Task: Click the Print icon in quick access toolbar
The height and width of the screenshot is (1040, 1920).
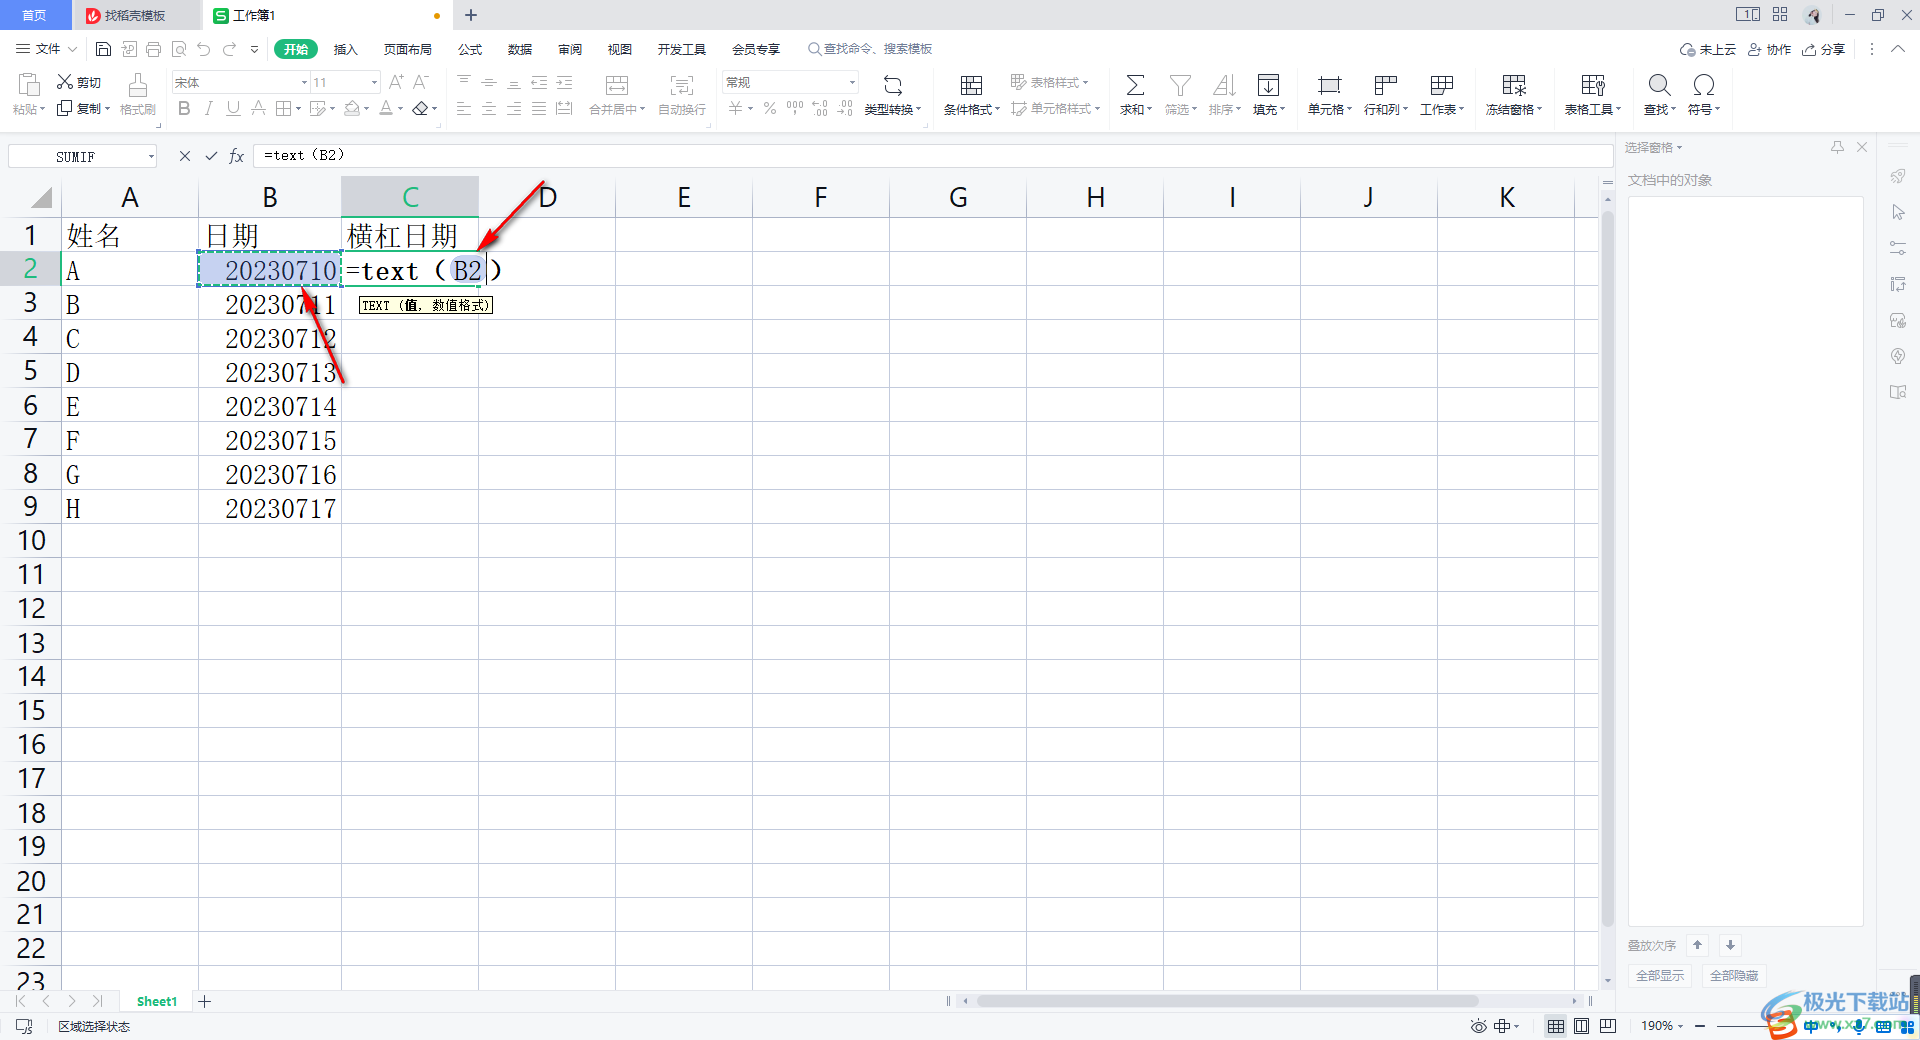Action: 153,49
